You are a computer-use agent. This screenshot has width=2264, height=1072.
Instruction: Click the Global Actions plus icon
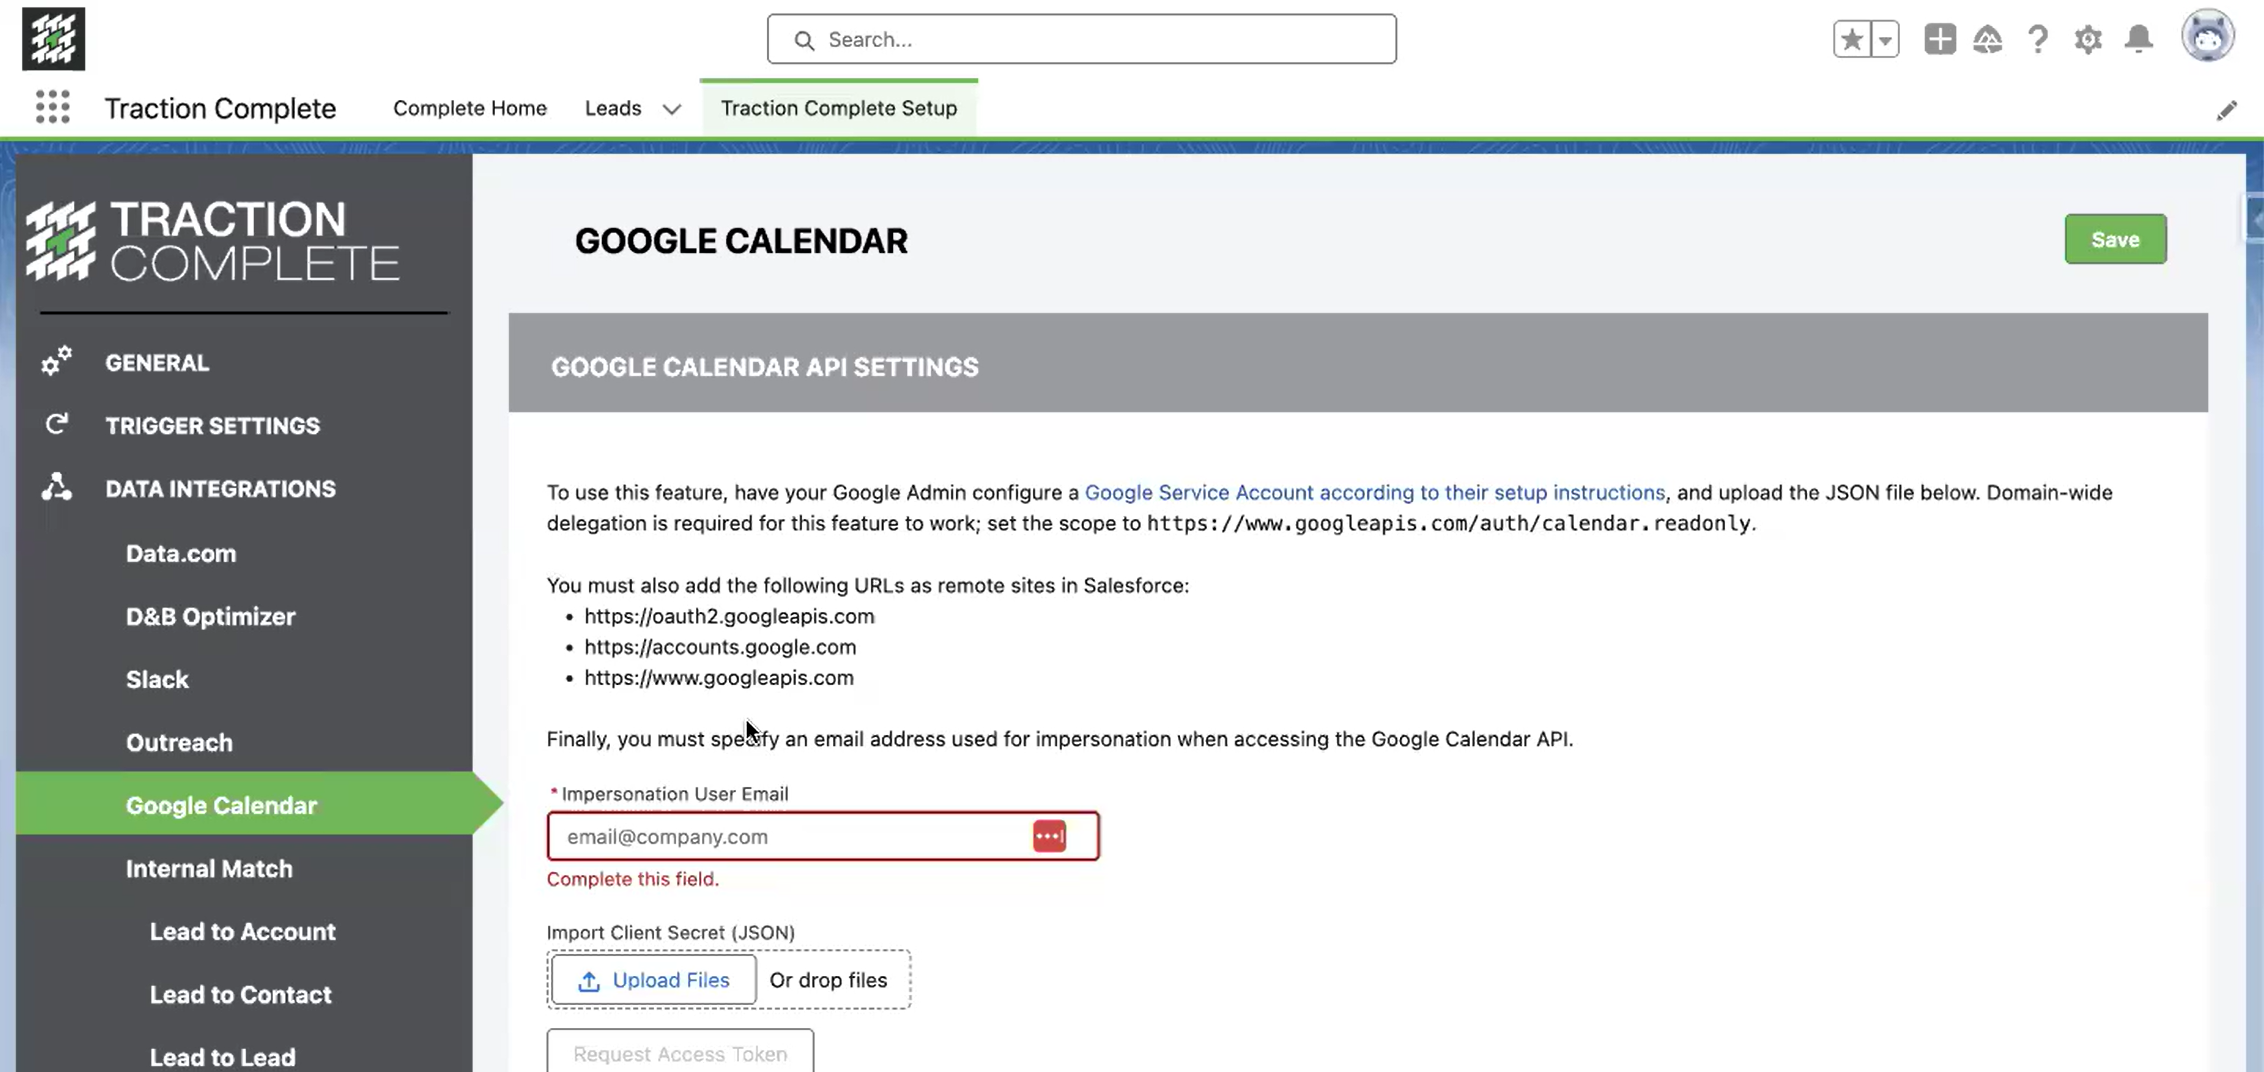click(x=1940, y=39)
